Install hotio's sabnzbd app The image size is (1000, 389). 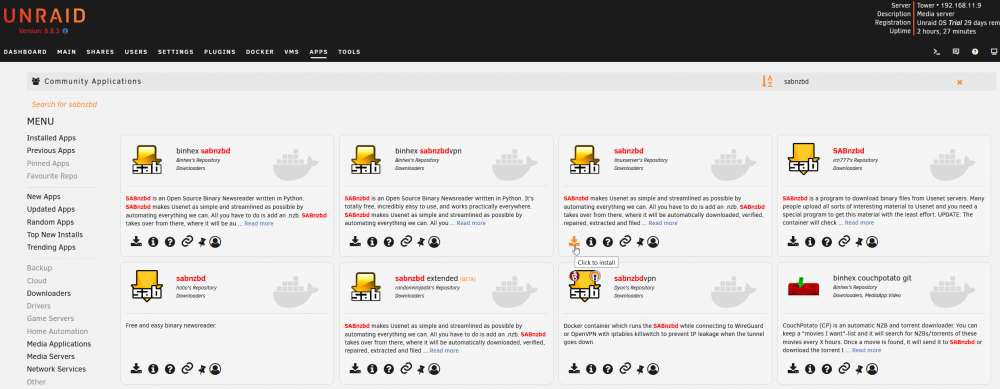click(x=136, y=369)
